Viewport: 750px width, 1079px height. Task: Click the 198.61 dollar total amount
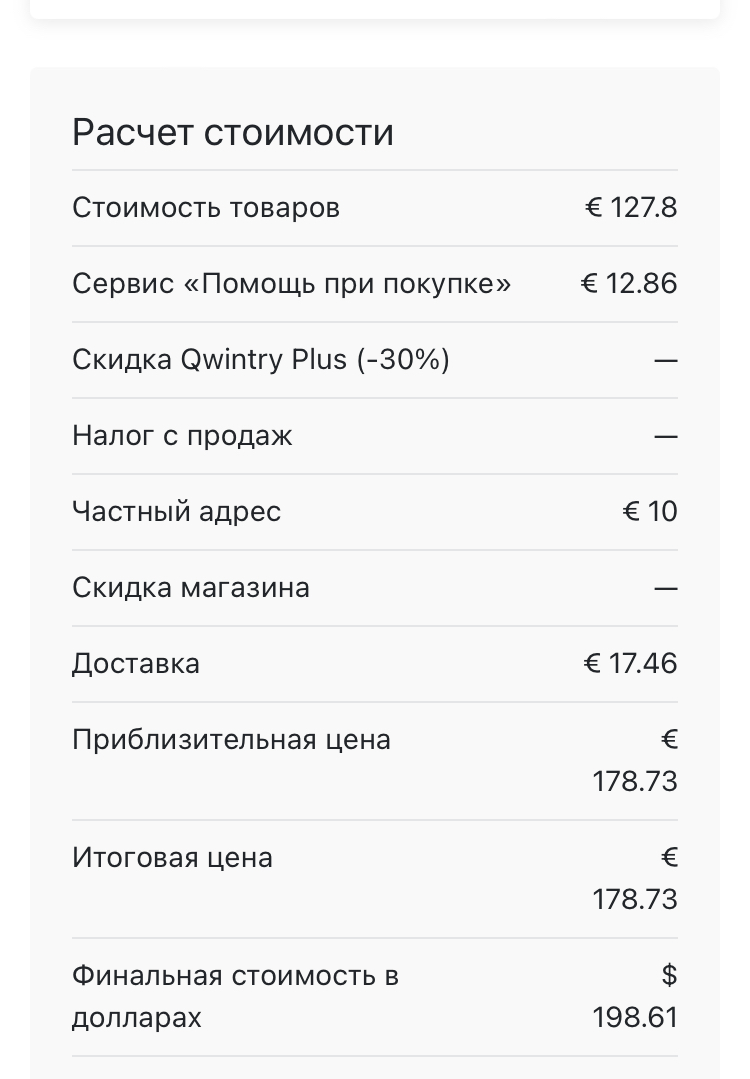point(635,1018)
